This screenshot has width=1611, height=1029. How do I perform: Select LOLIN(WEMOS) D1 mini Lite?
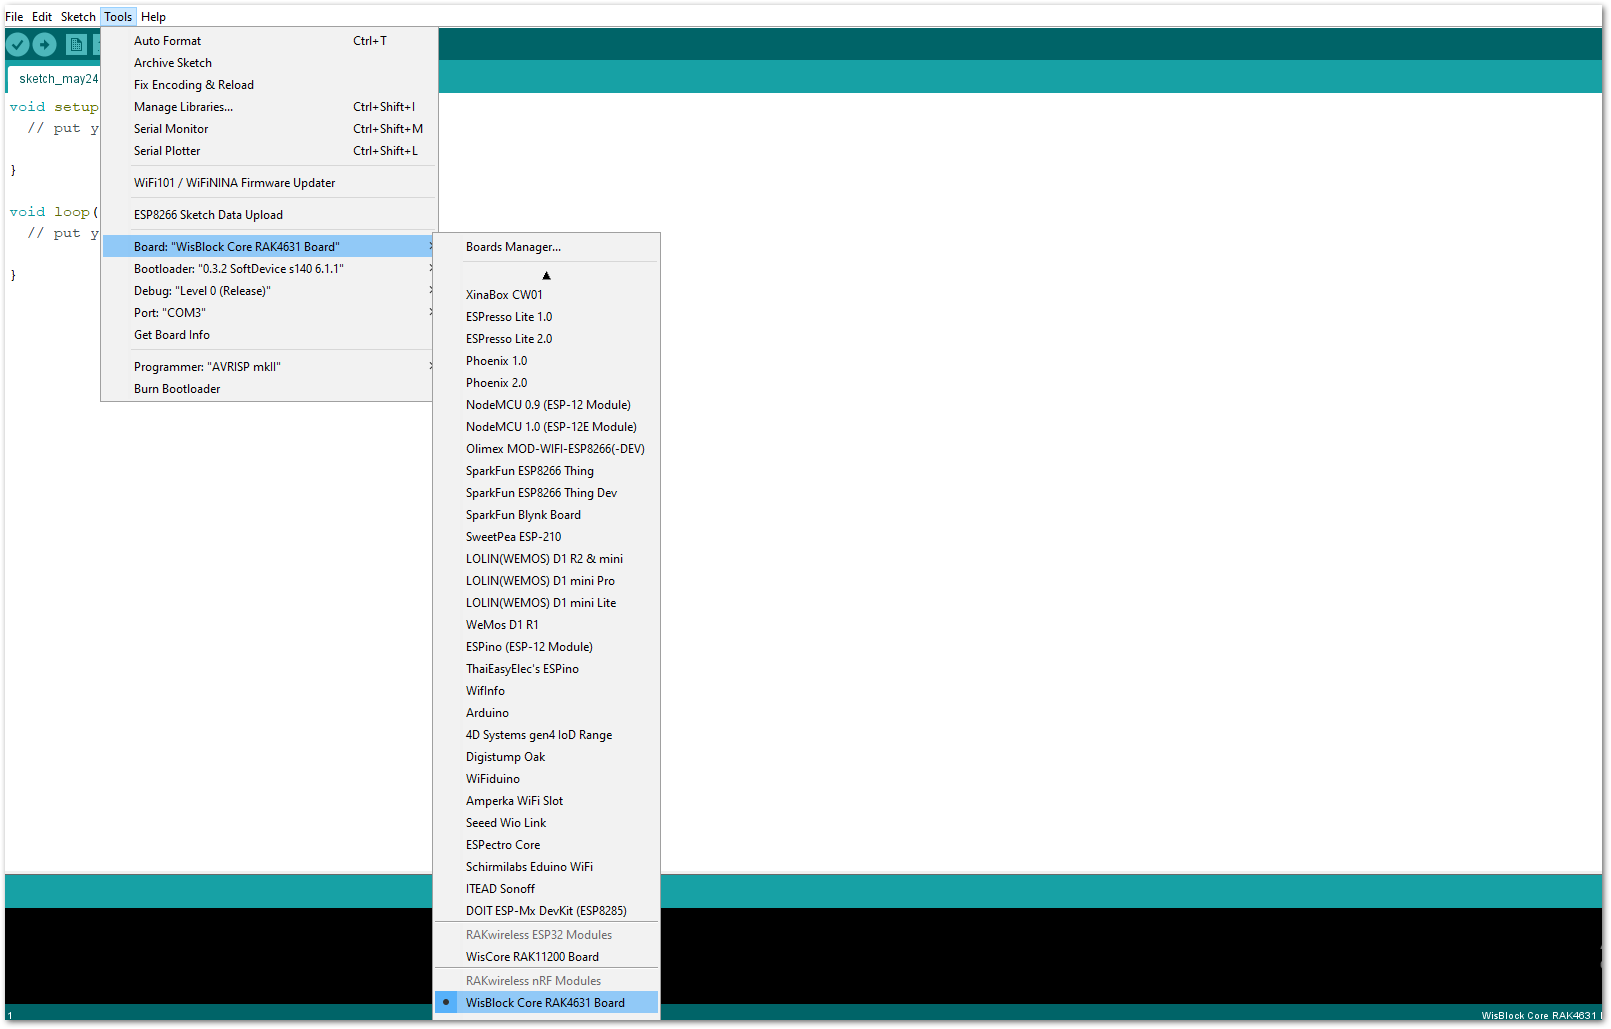546,603
